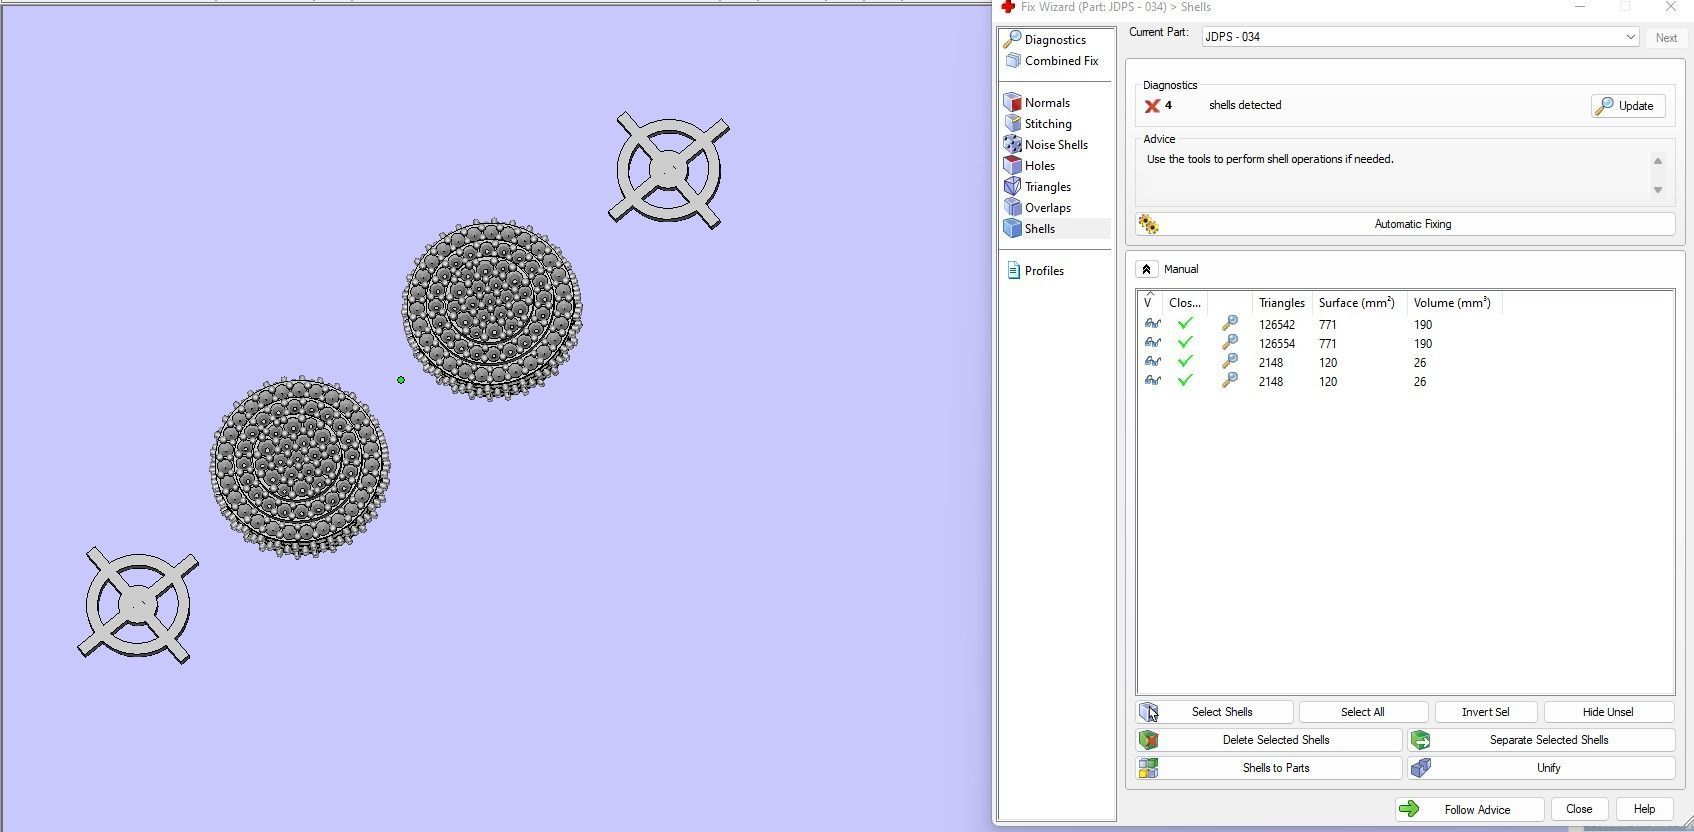Sort by the V visibility column header

pyautogui.click(x=1149, y=303)
